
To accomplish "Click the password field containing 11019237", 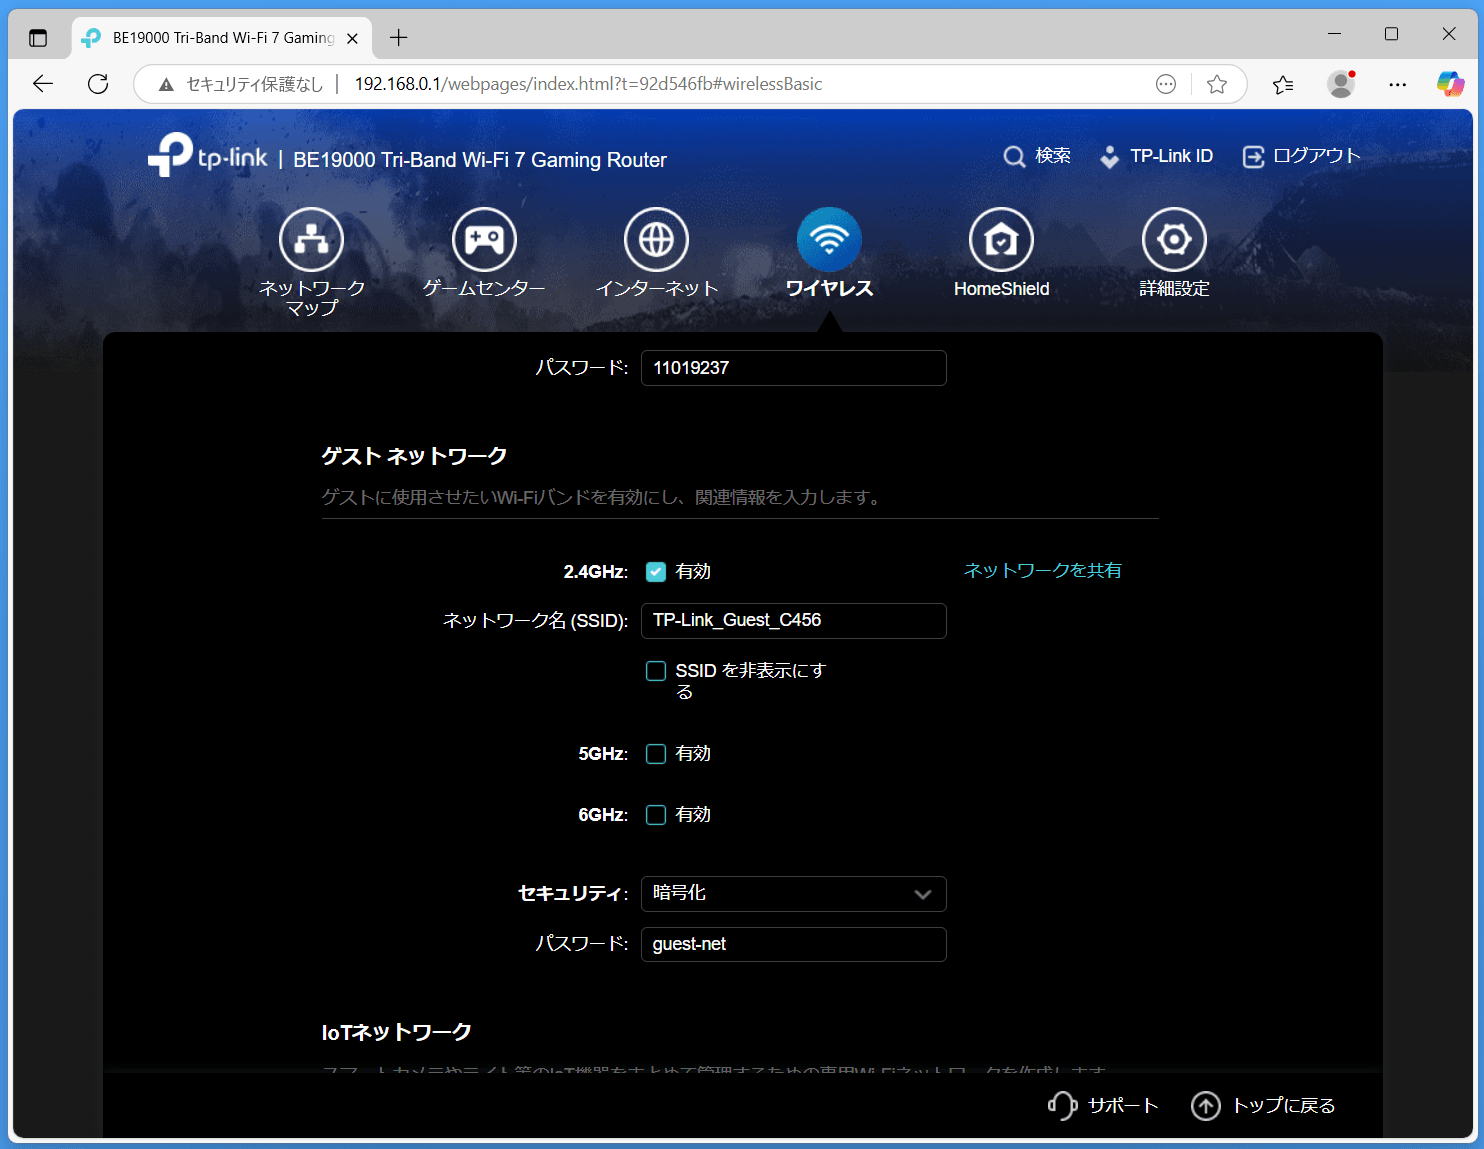I will click(x=794, y=368).
